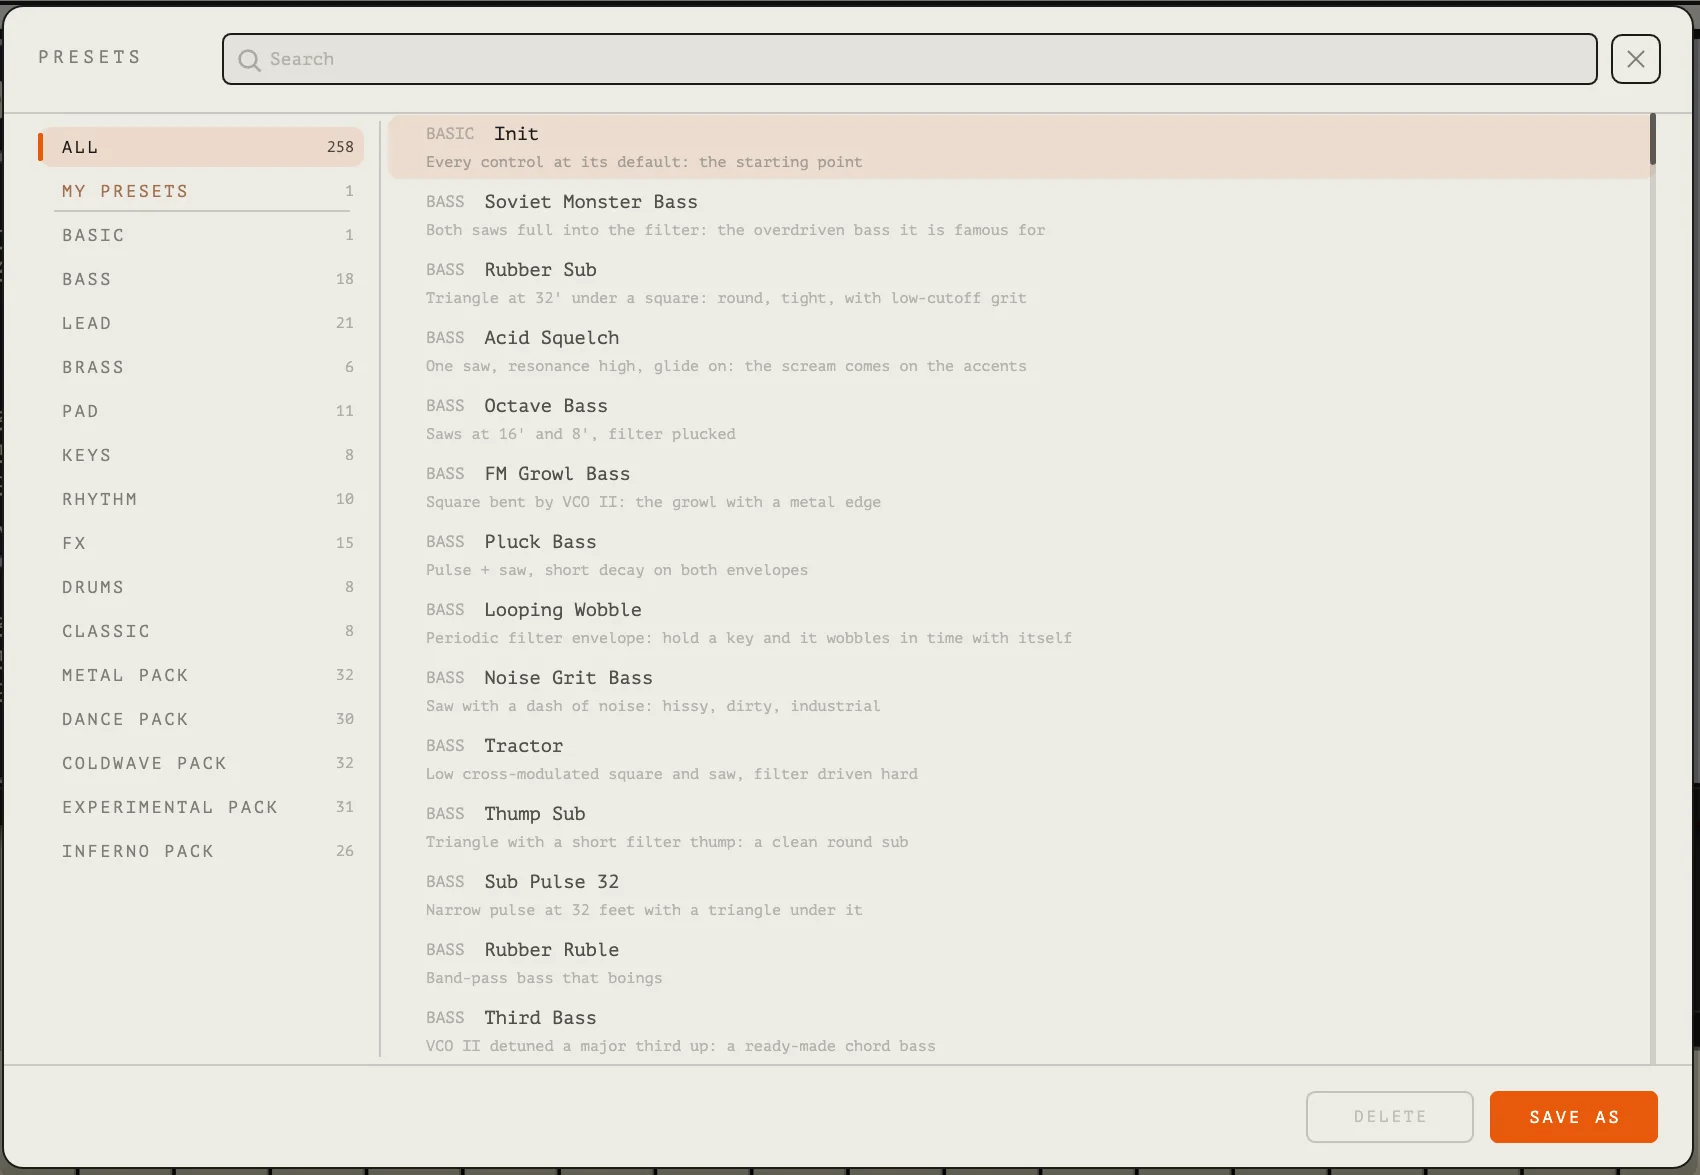This screenshot has height=1175, width=1700.
Task: Browse the DANCE PACK presets
Action: point(201,719)
